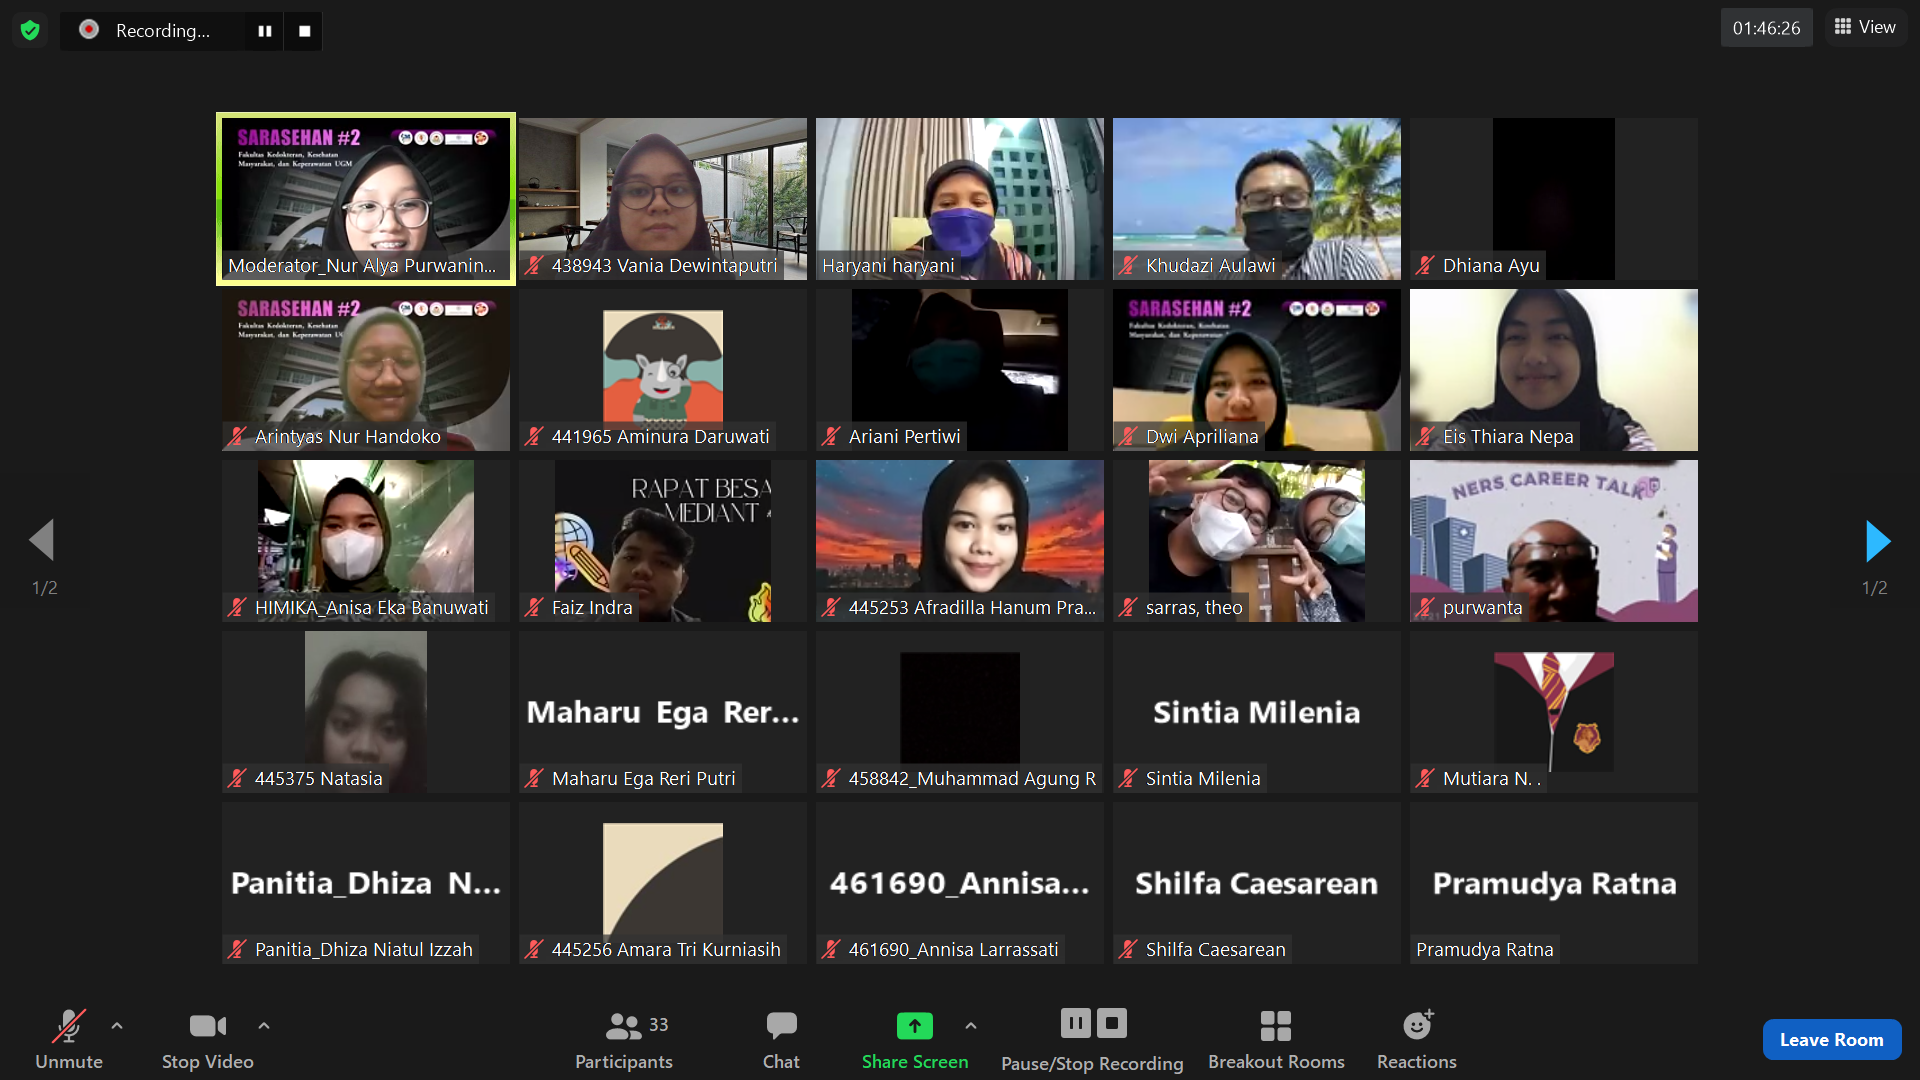Pause recording in the top bar
The height and width of the screenshot is (1080, 1920).
[264, 31]
